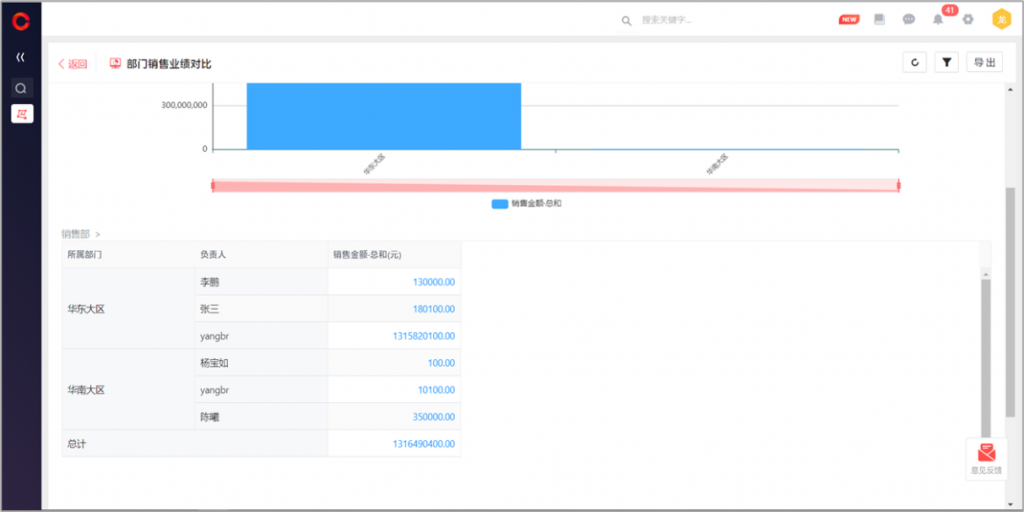Open notifications bell with 41 badge
The image size is (1024, 512).
(938, 19)
